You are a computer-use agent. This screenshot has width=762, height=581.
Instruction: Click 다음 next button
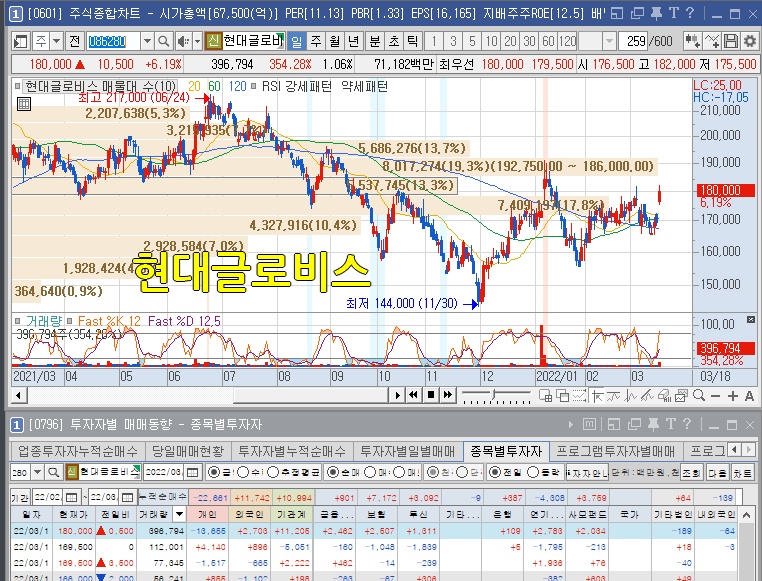(717, 472)
